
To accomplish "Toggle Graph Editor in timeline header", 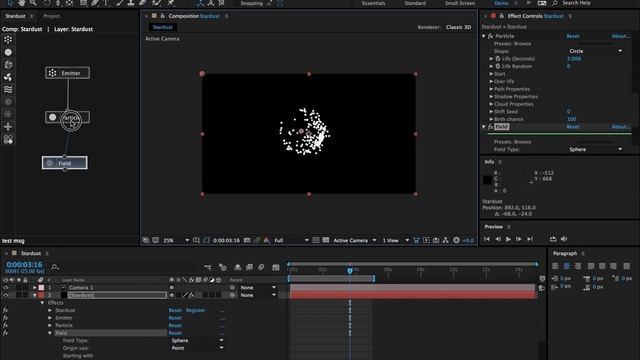I will point(276,267).
